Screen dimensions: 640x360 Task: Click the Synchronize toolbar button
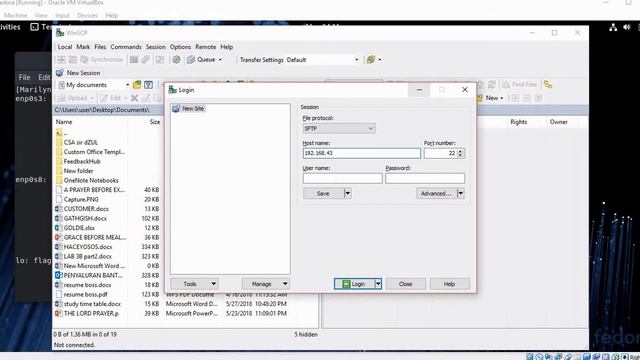102,60
